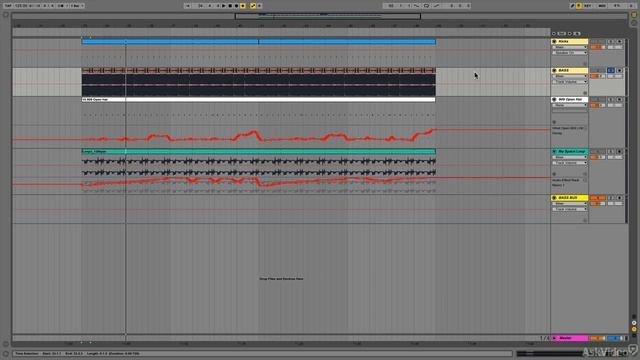Open BASS BUS Track Volume chooser
640x360 pixels.
click(570, 209)
